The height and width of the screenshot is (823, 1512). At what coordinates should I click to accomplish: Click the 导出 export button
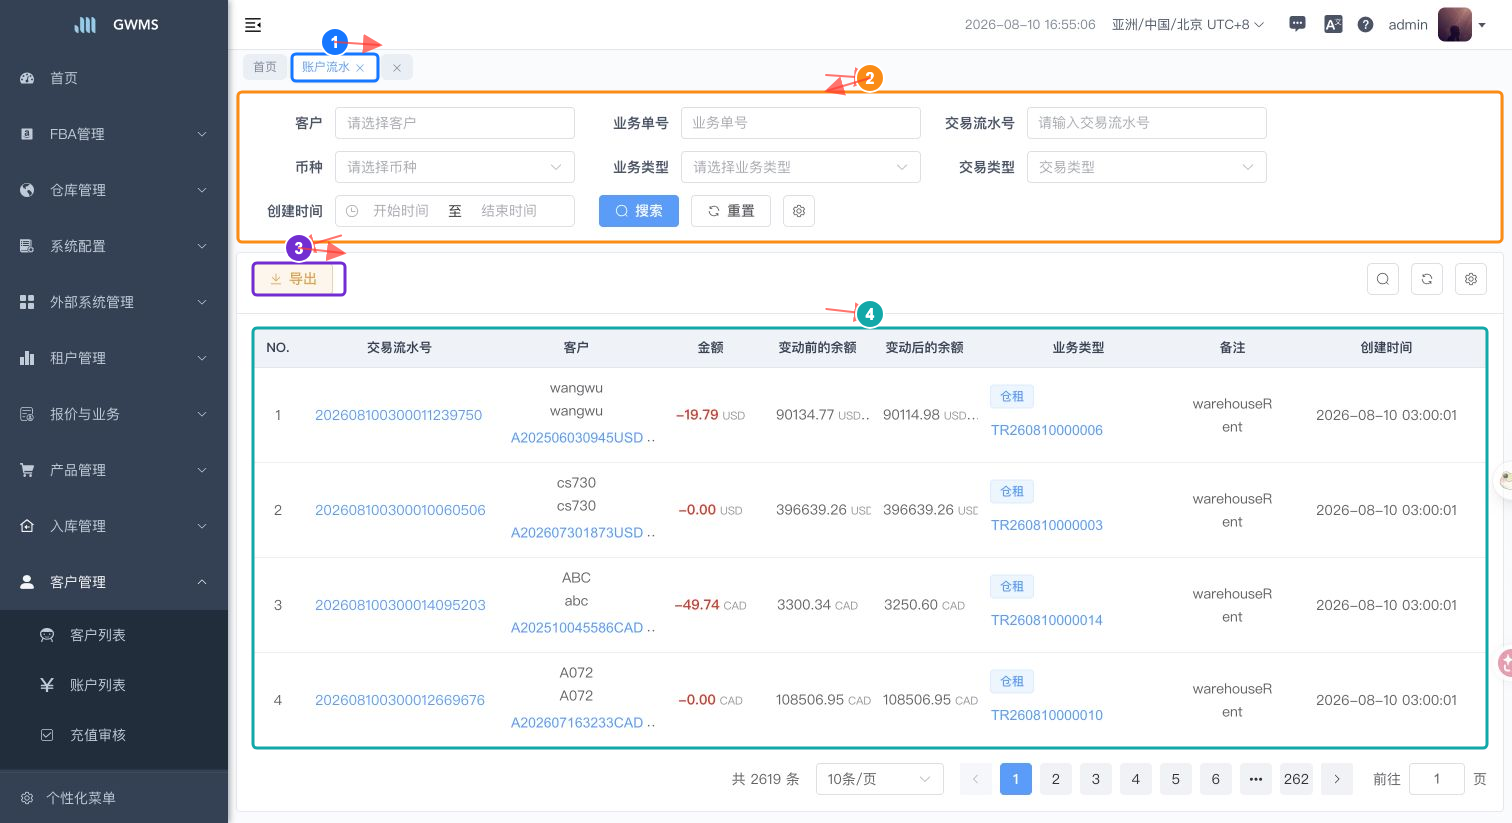click(x=293, y=279)
